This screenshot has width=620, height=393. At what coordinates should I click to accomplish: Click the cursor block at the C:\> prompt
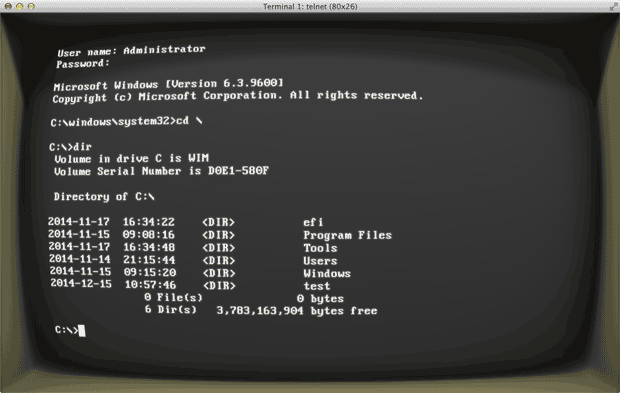click(82, 331)
